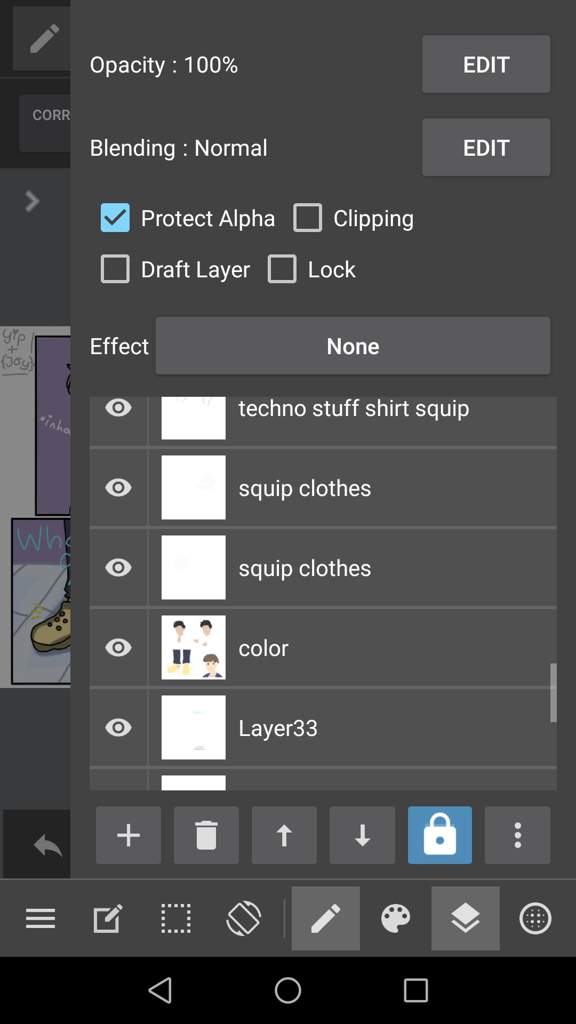Open the Effect None dropdown
This screenshot has width=576, height=1024.
(353, 346)
